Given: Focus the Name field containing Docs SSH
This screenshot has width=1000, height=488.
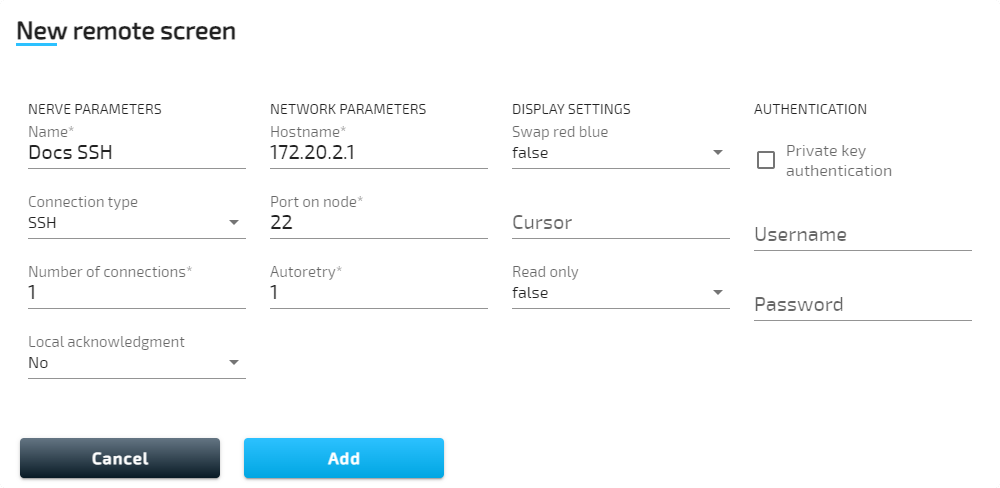Looking at the screenshot, I should point(136,153).
